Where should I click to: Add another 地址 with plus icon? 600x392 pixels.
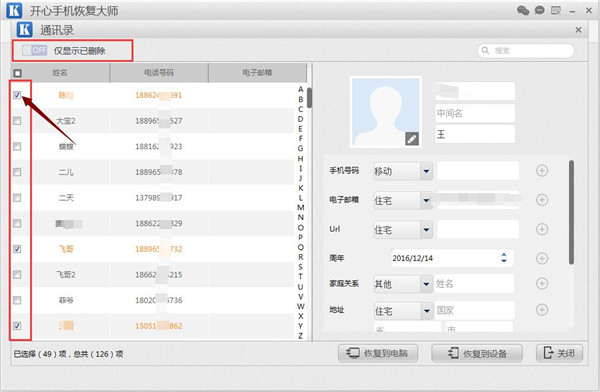click(x=542, y=310)
